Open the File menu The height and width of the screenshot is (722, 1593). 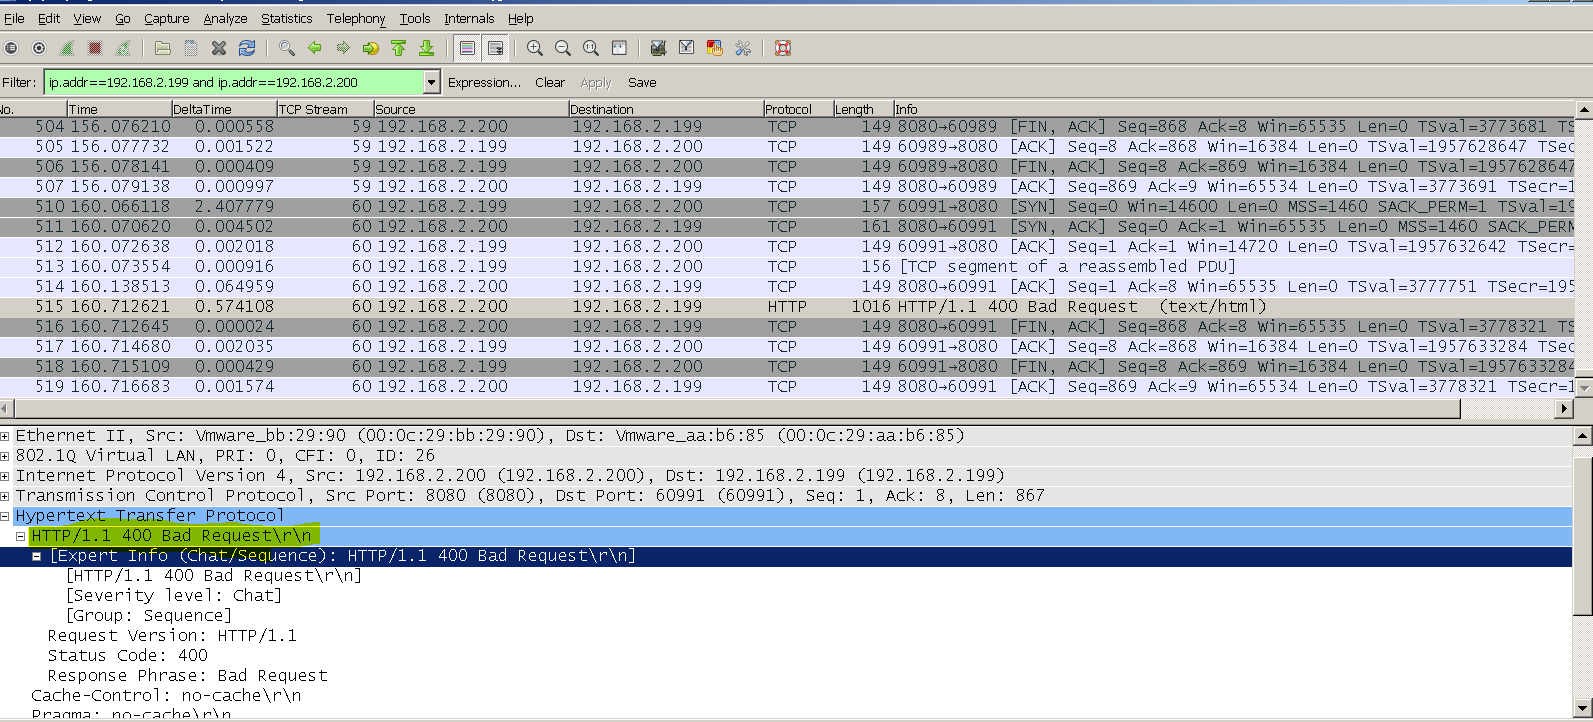[14, 18]
